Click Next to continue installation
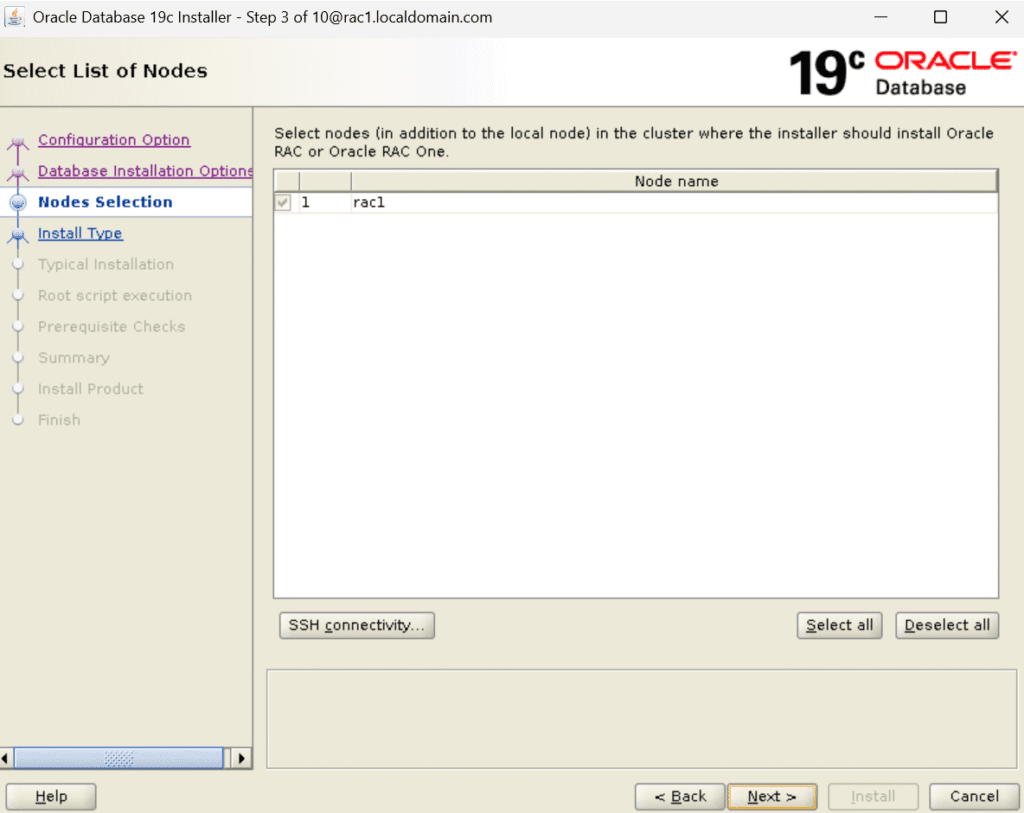 [771, 796]
